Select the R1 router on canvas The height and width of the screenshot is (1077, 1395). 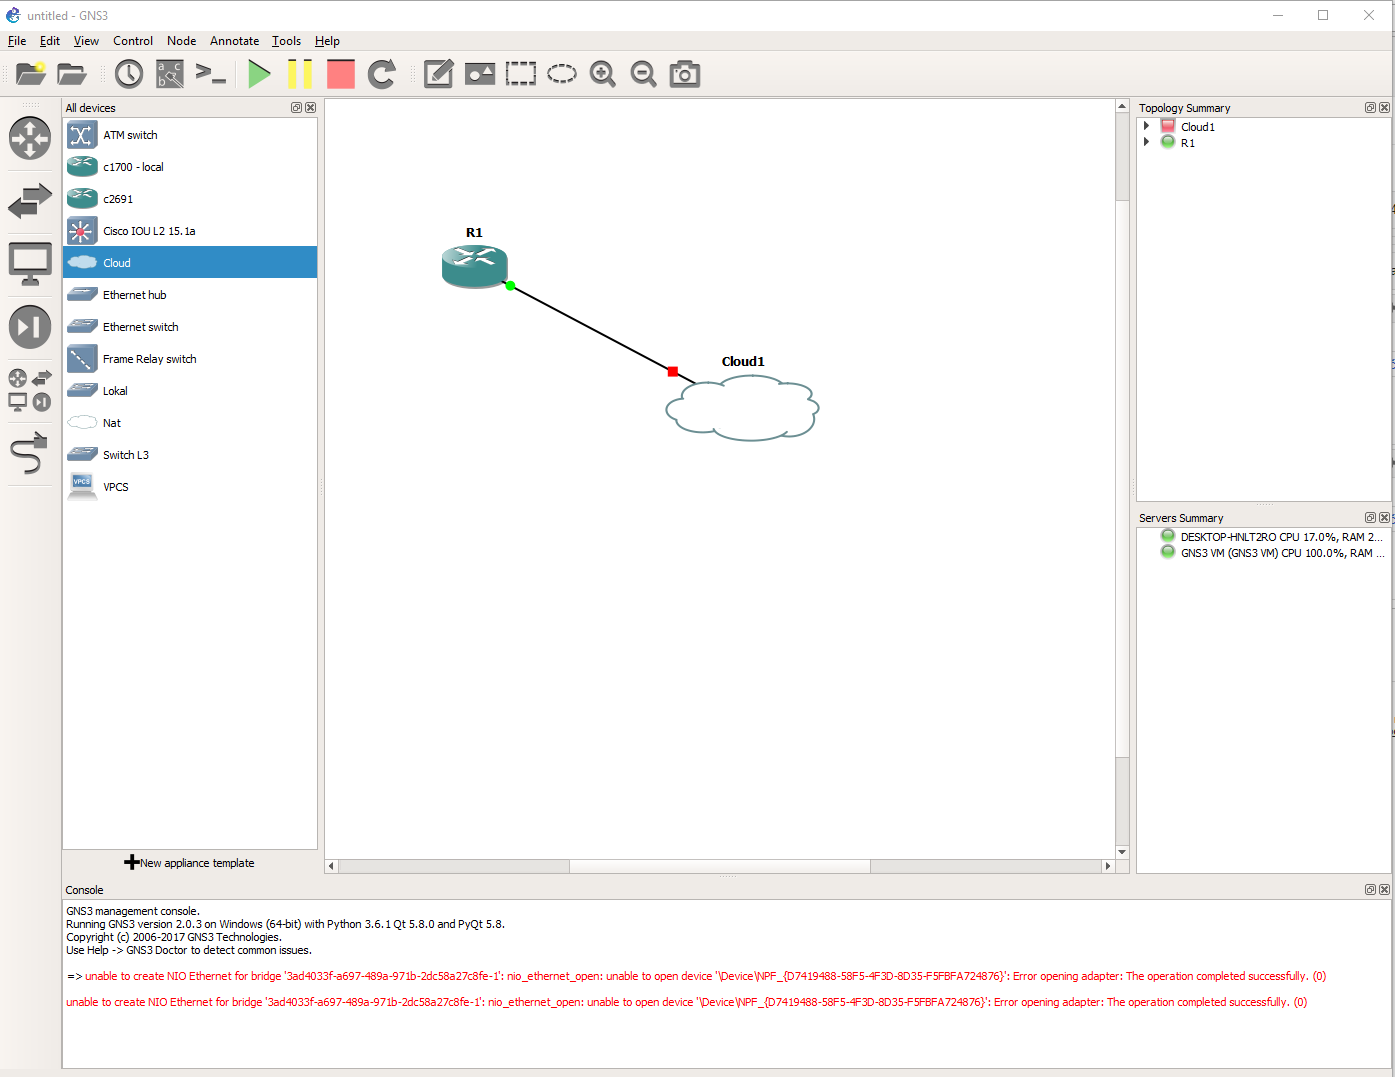coord(475,267)
